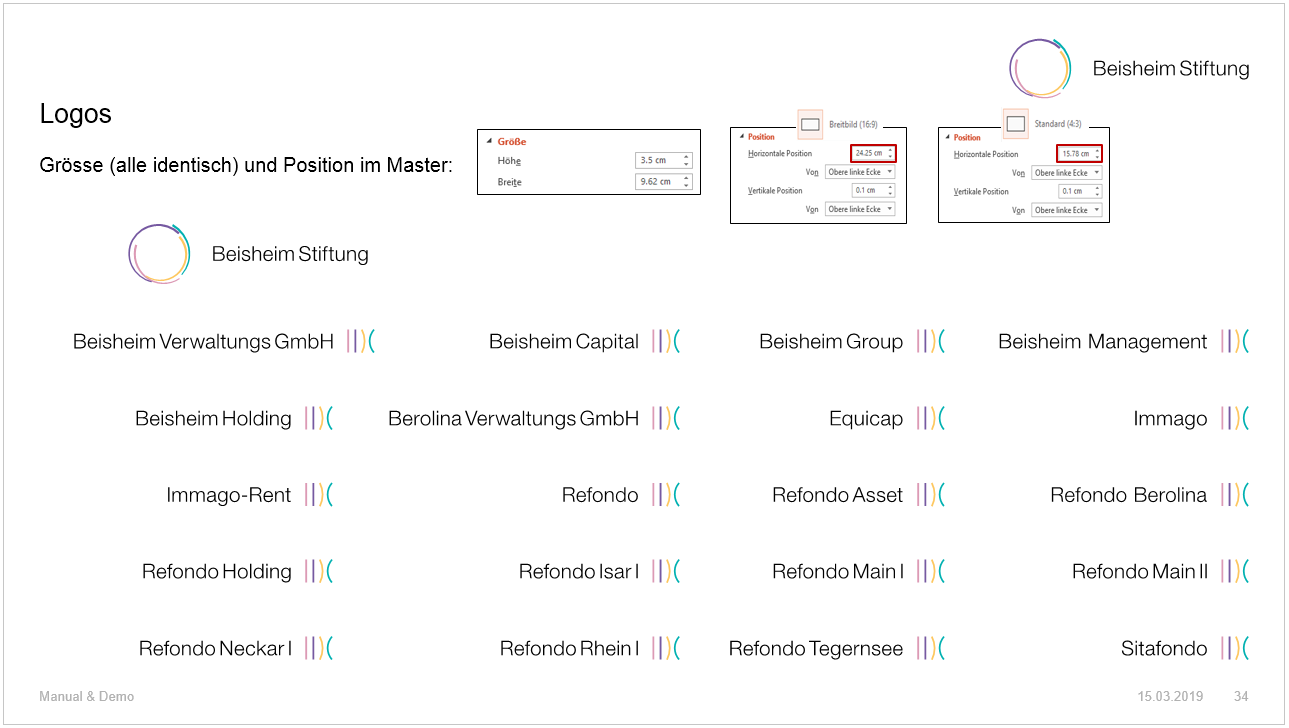The image size is (1289, 728).
Task: Click the Immago-Rent logo text
Action: [x=229, y=495]
